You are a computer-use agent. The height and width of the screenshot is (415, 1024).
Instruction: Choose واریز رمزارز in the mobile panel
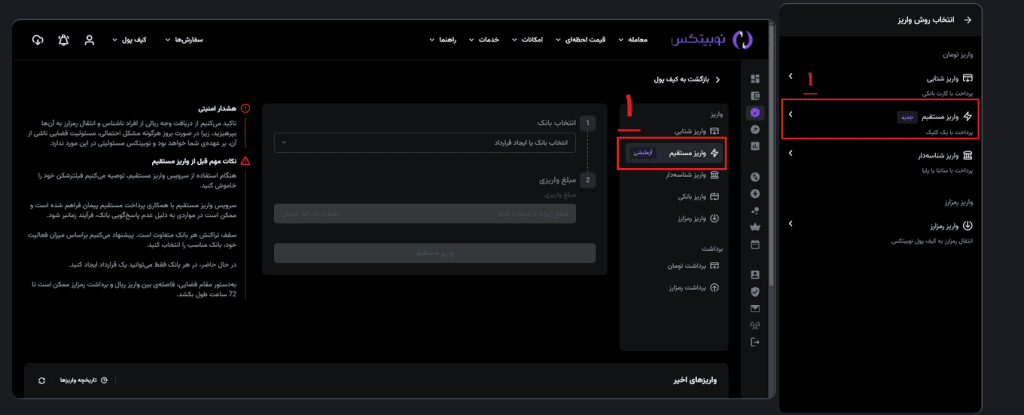click(x=895, y=230)
